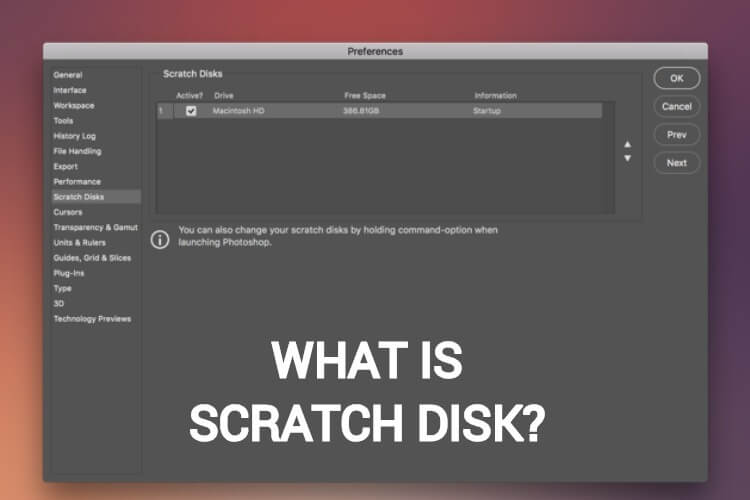Viewport: 750px width, 500px height.
Task: Open the Tools preferences section
Action: pos(63,121)
